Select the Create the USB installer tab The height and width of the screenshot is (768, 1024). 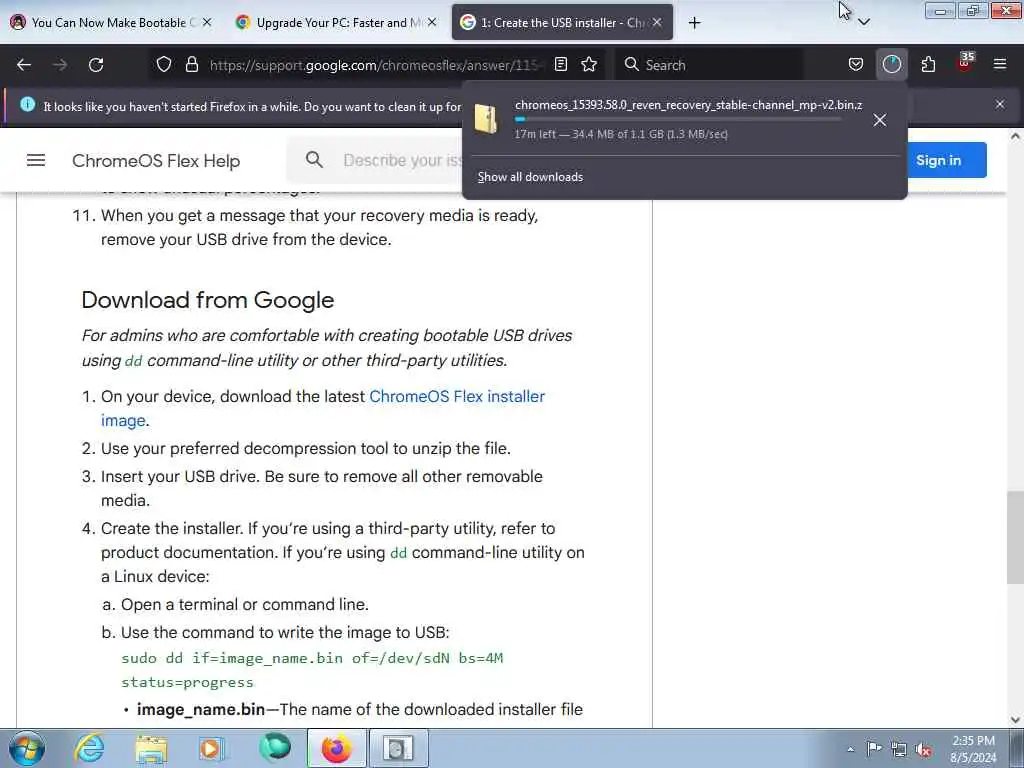point(562,23)
